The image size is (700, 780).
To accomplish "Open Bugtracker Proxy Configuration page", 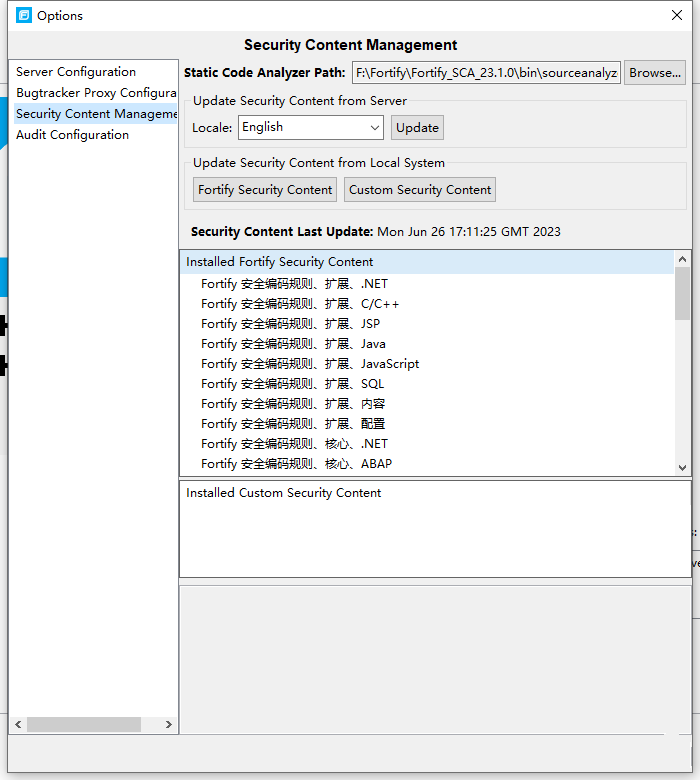I will [96, 93].
